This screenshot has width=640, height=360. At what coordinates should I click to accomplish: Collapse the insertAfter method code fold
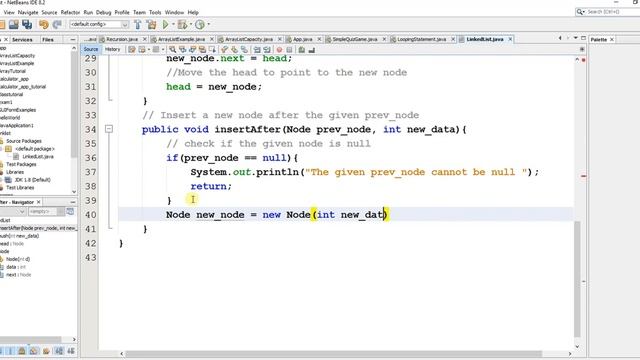pos(109,129)
